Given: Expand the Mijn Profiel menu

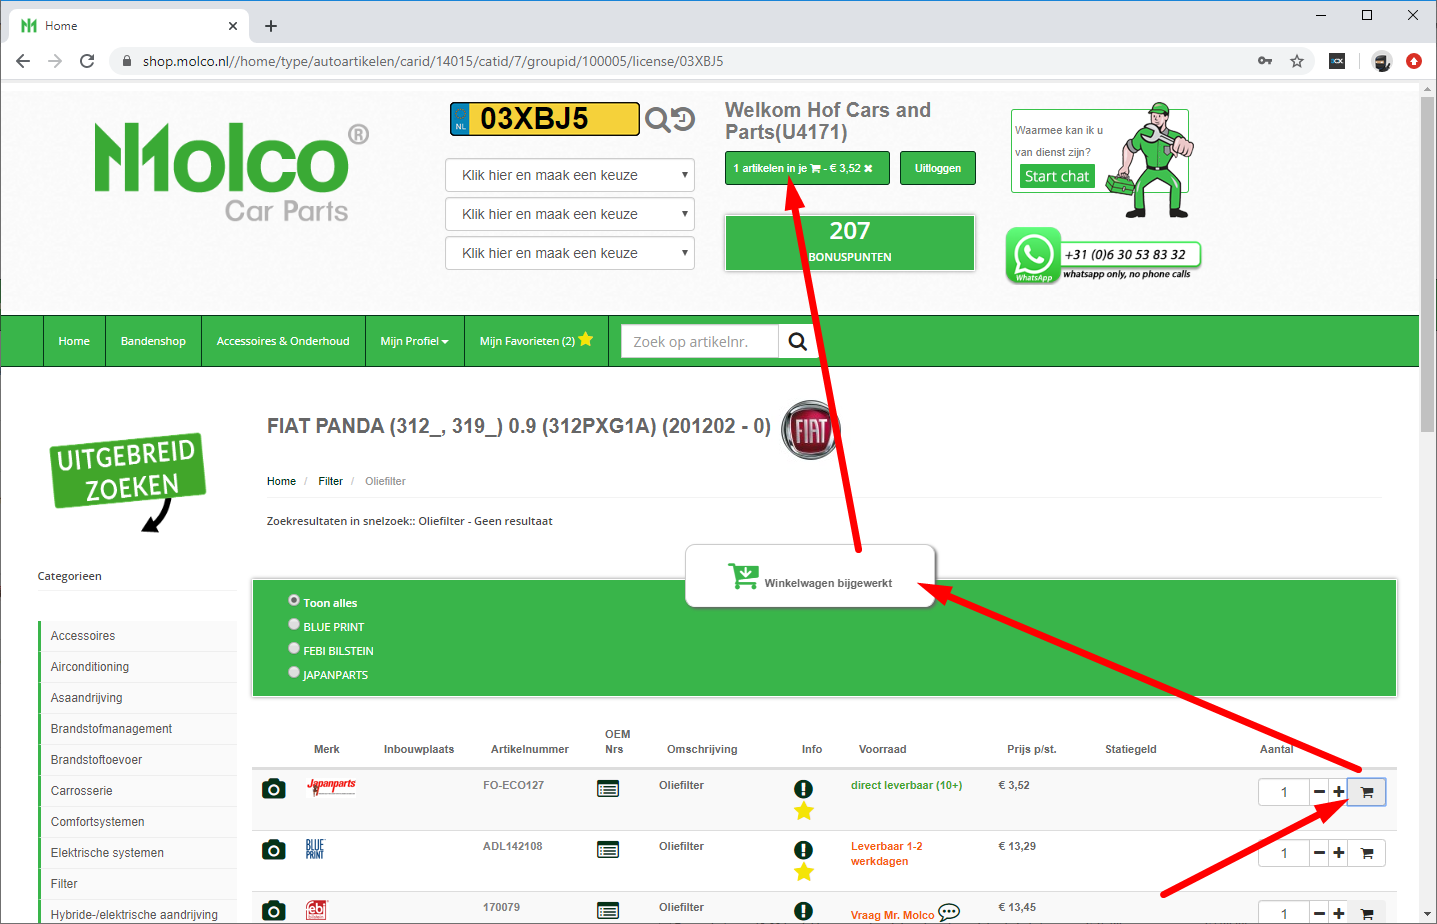Looking at the screenshot, I should (414, 341).
